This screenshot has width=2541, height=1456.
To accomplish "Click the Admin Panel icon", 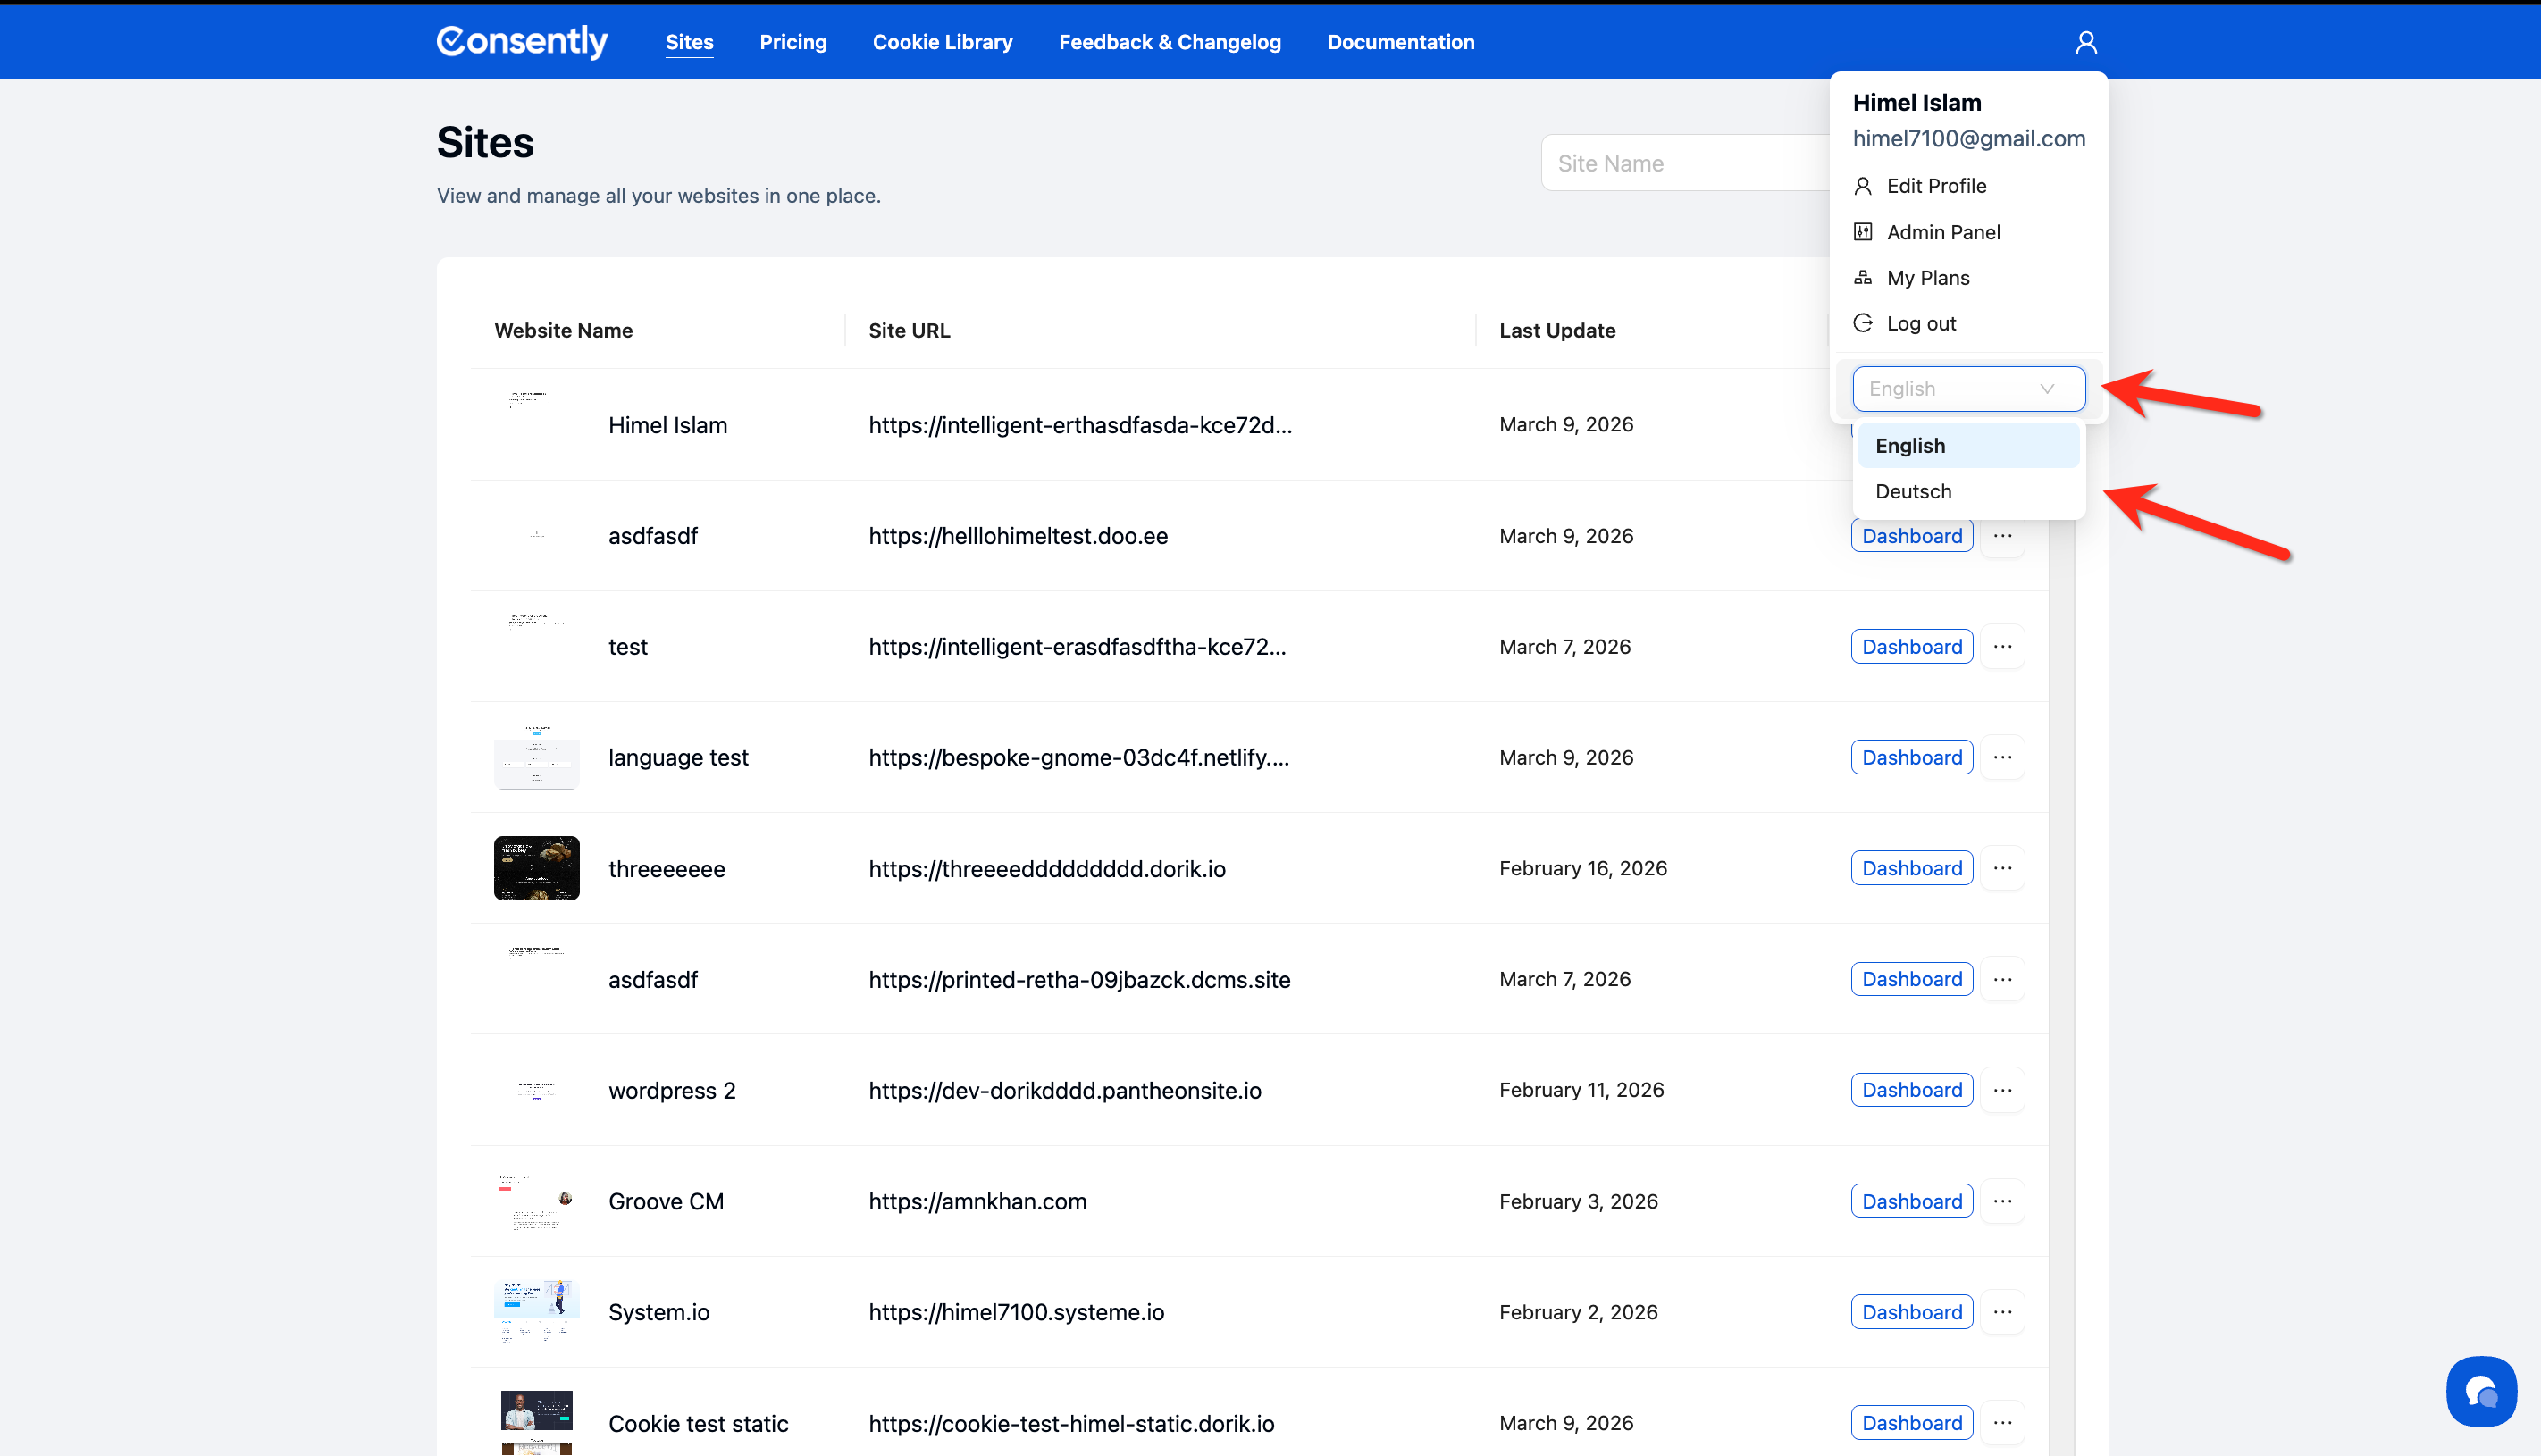I will tap(1862, 232).
